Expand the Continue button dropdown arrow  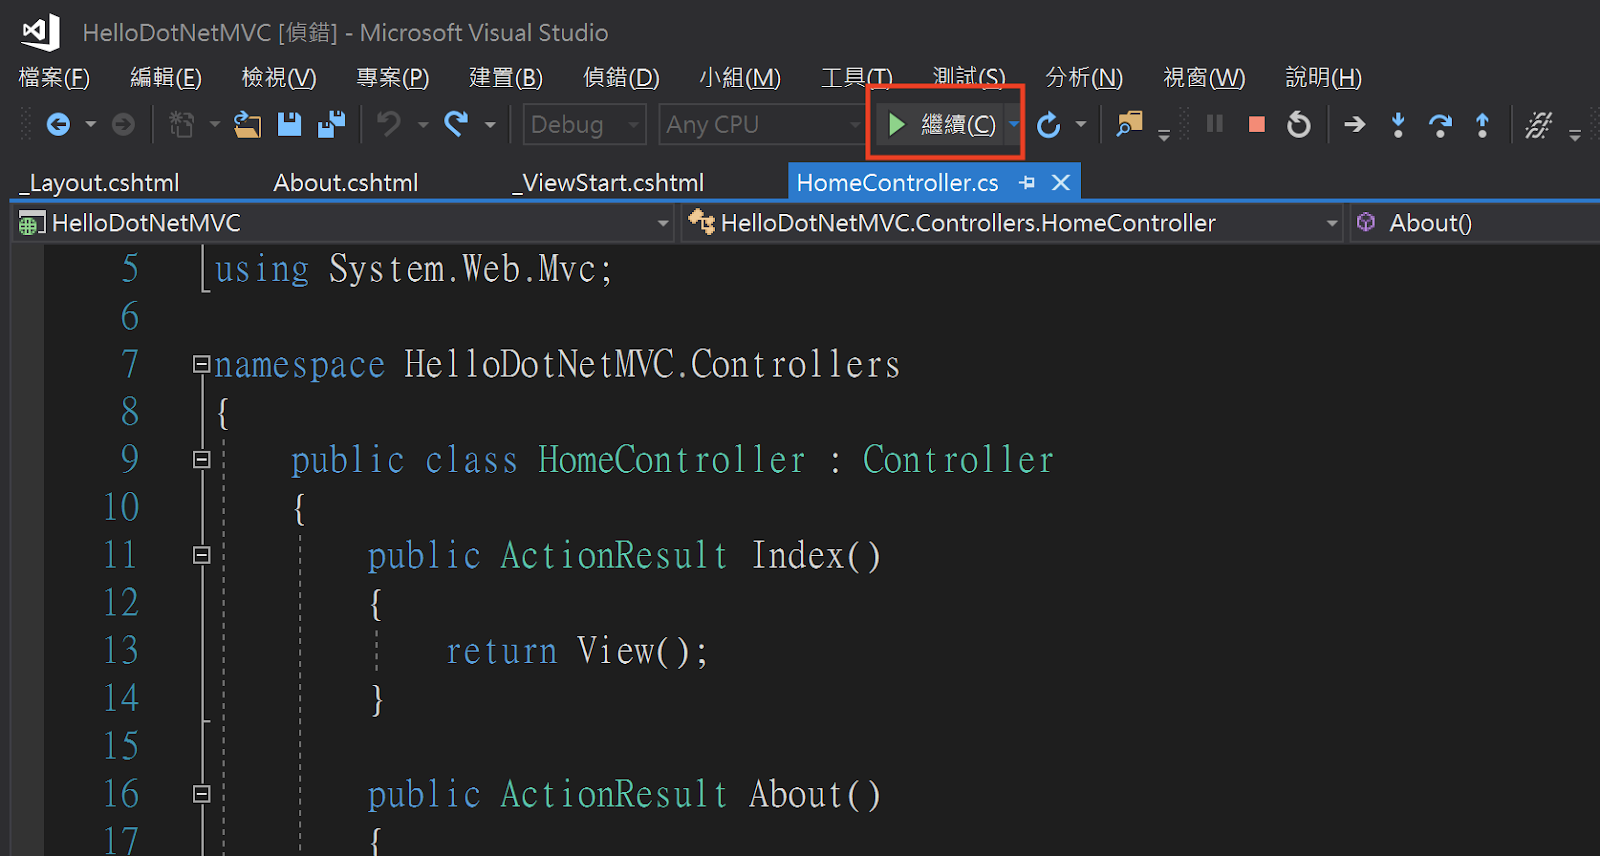pos(1013,124)
